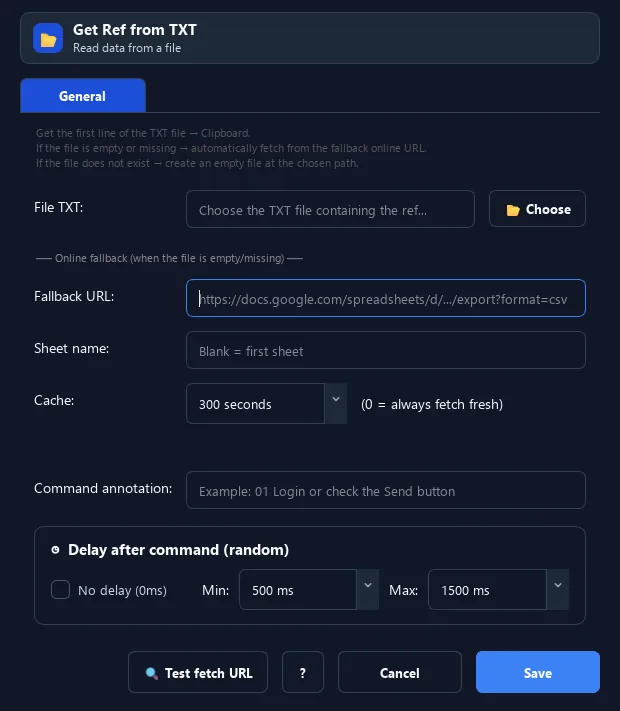Switch to the General tab
This screenshot has height=711, width=620.
coord(83,96)
